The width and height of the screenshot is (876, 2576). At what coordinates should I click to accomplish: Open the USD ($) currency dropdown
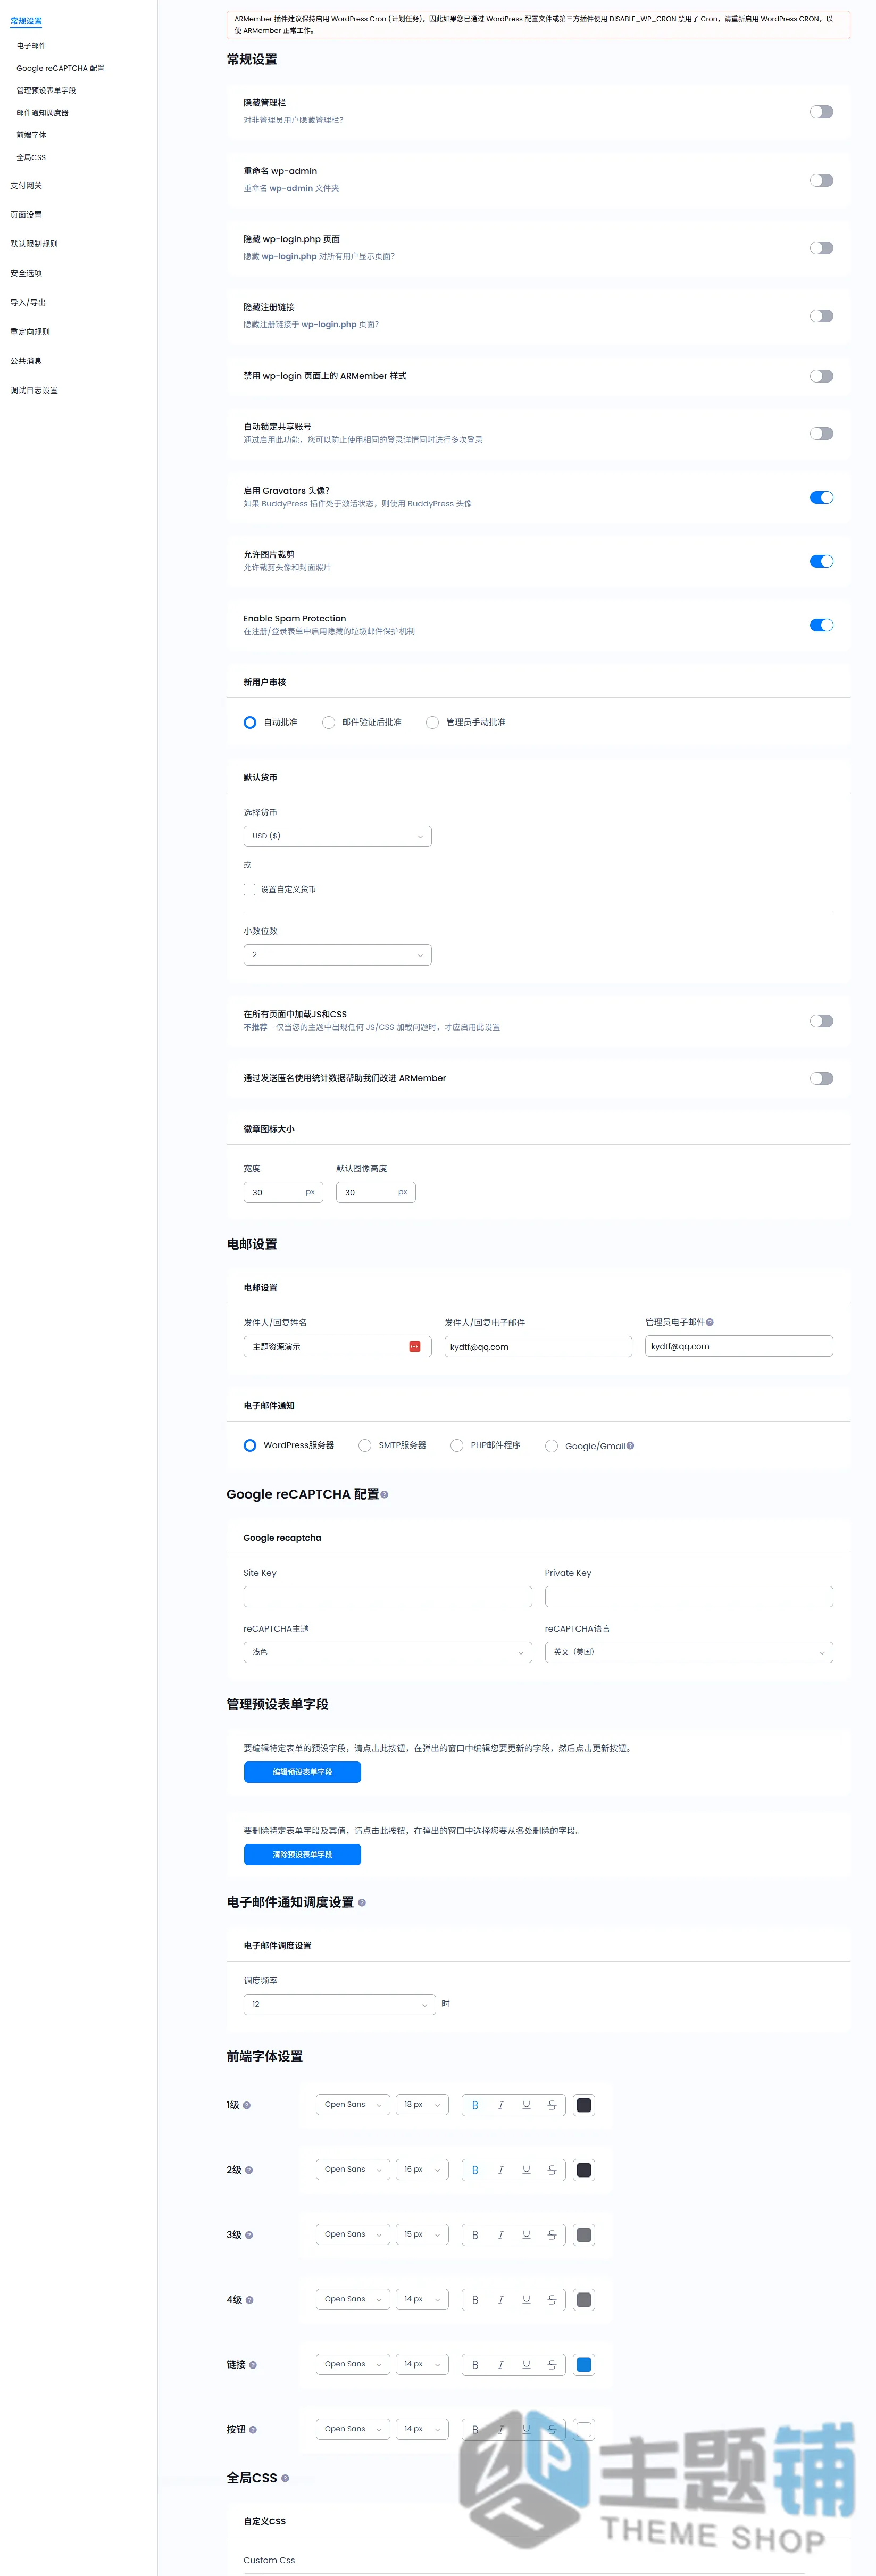[x=337, y=836]
